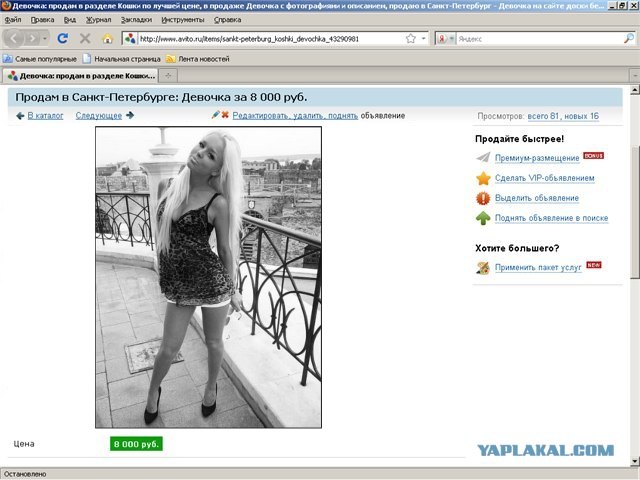Click the green 8 000 руб. price badge
The image size is (640, 480).
(x=136, y=444)
